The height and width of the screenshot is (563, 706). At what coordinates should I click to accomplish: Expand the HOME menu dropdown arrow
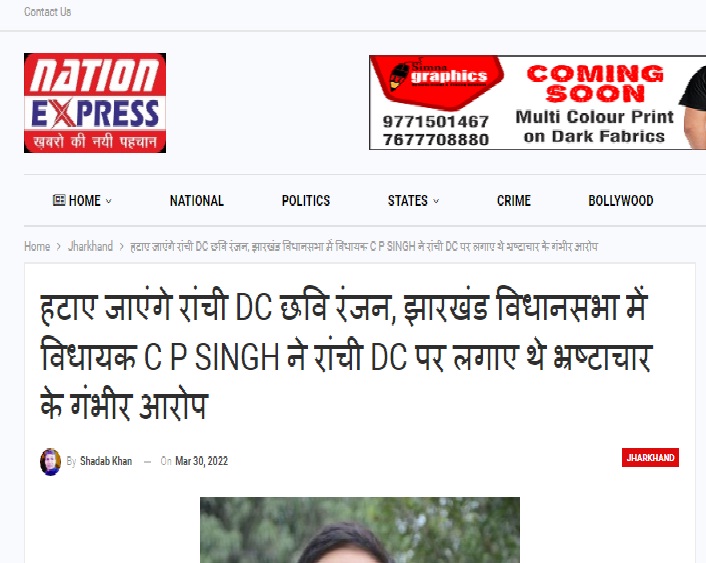pos(109,201)
